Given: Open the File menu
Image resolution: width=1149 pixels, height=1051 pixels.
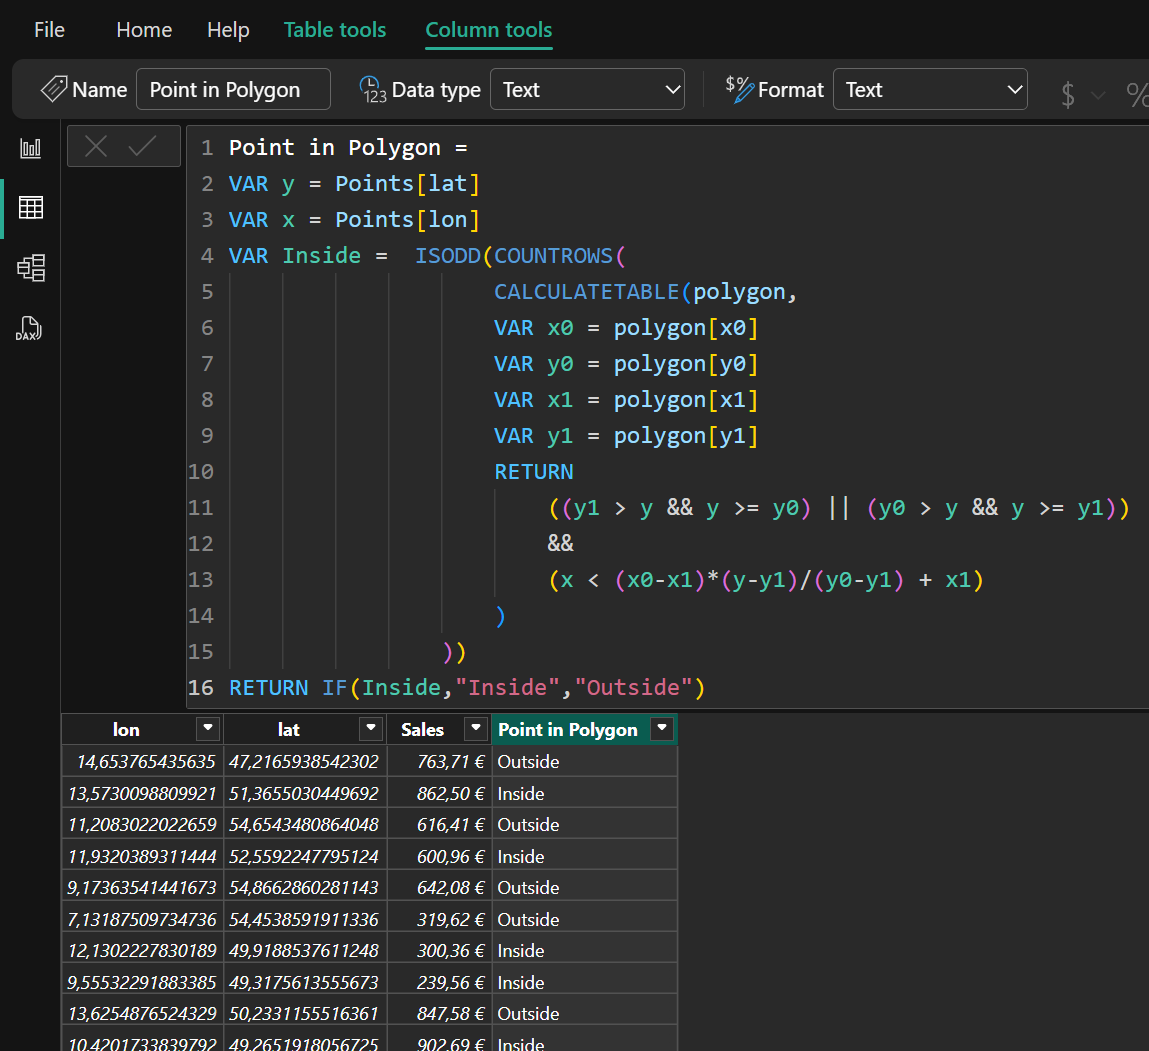Looking at the screenshot, I should point(49,30).
